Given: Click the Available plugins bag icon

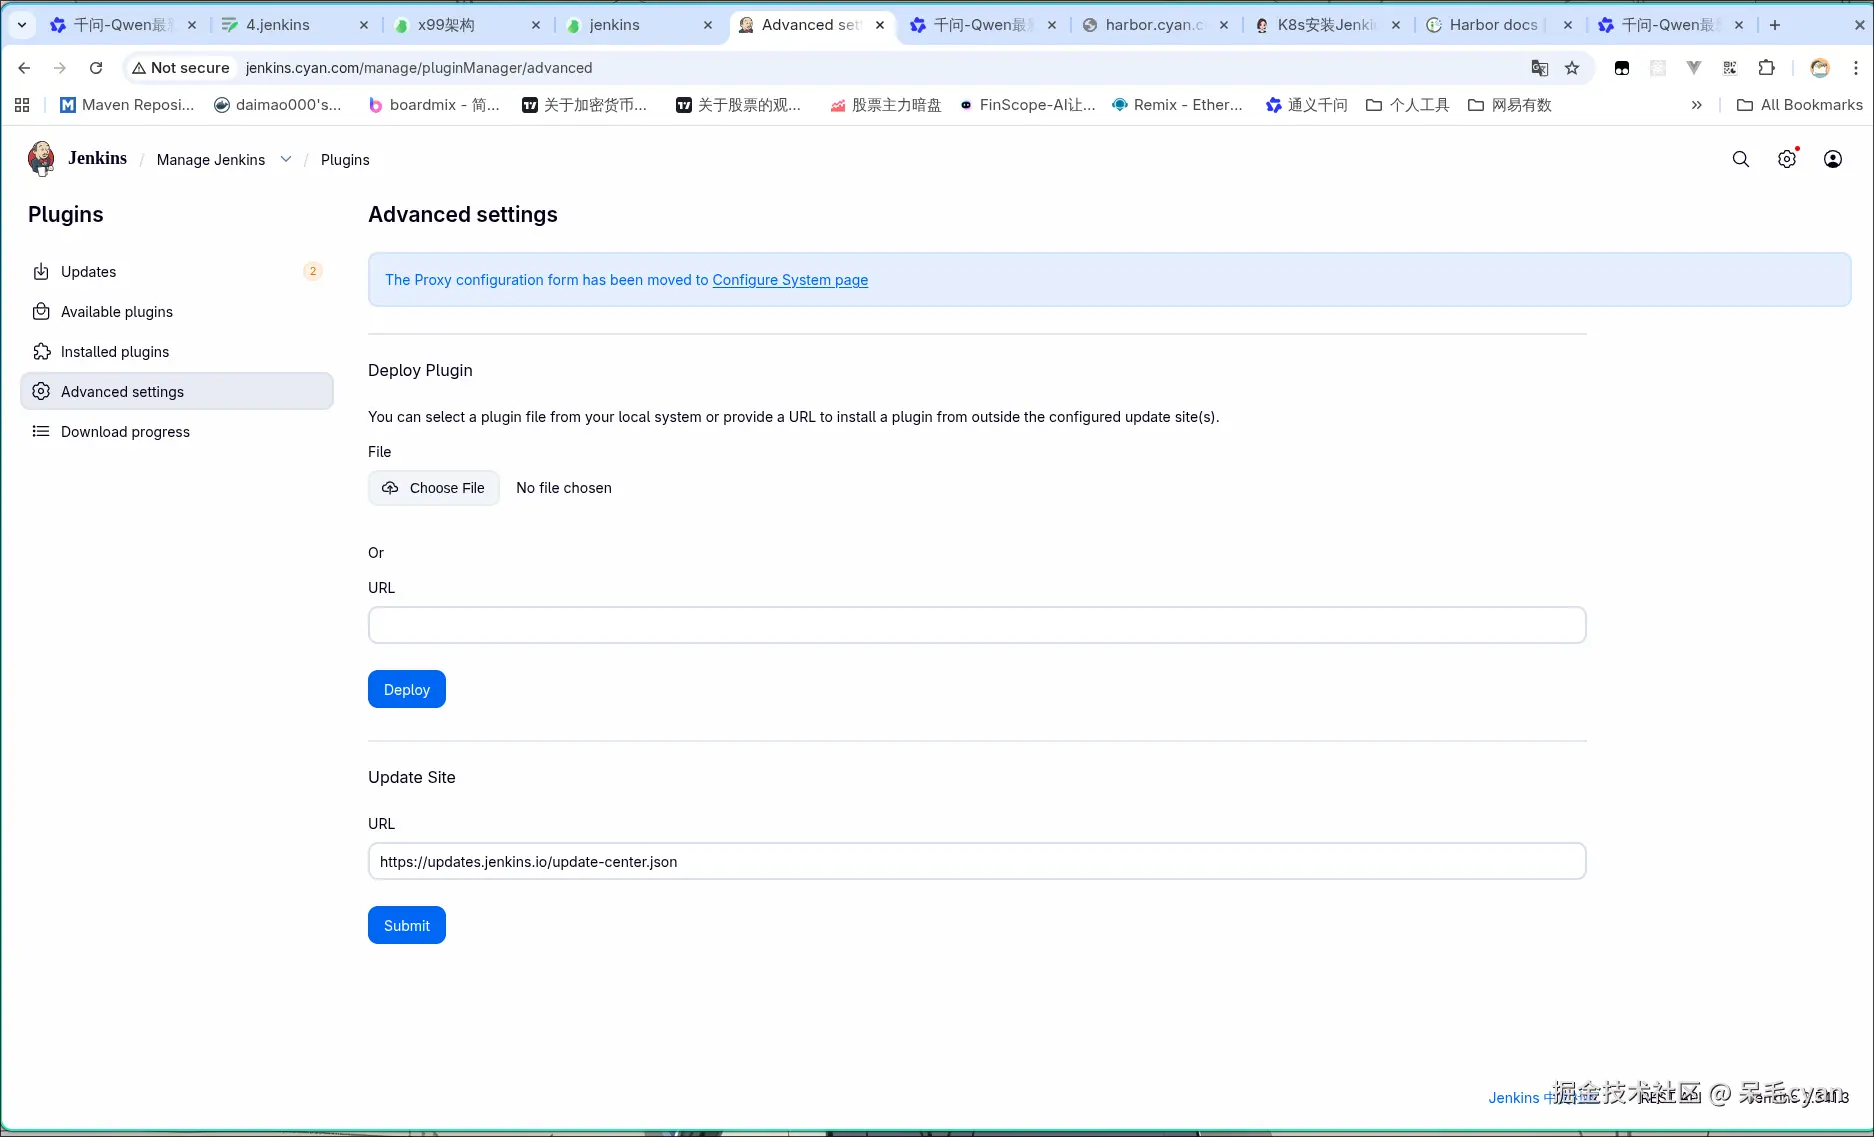Looking at the screenshot, I should [41, 312].
